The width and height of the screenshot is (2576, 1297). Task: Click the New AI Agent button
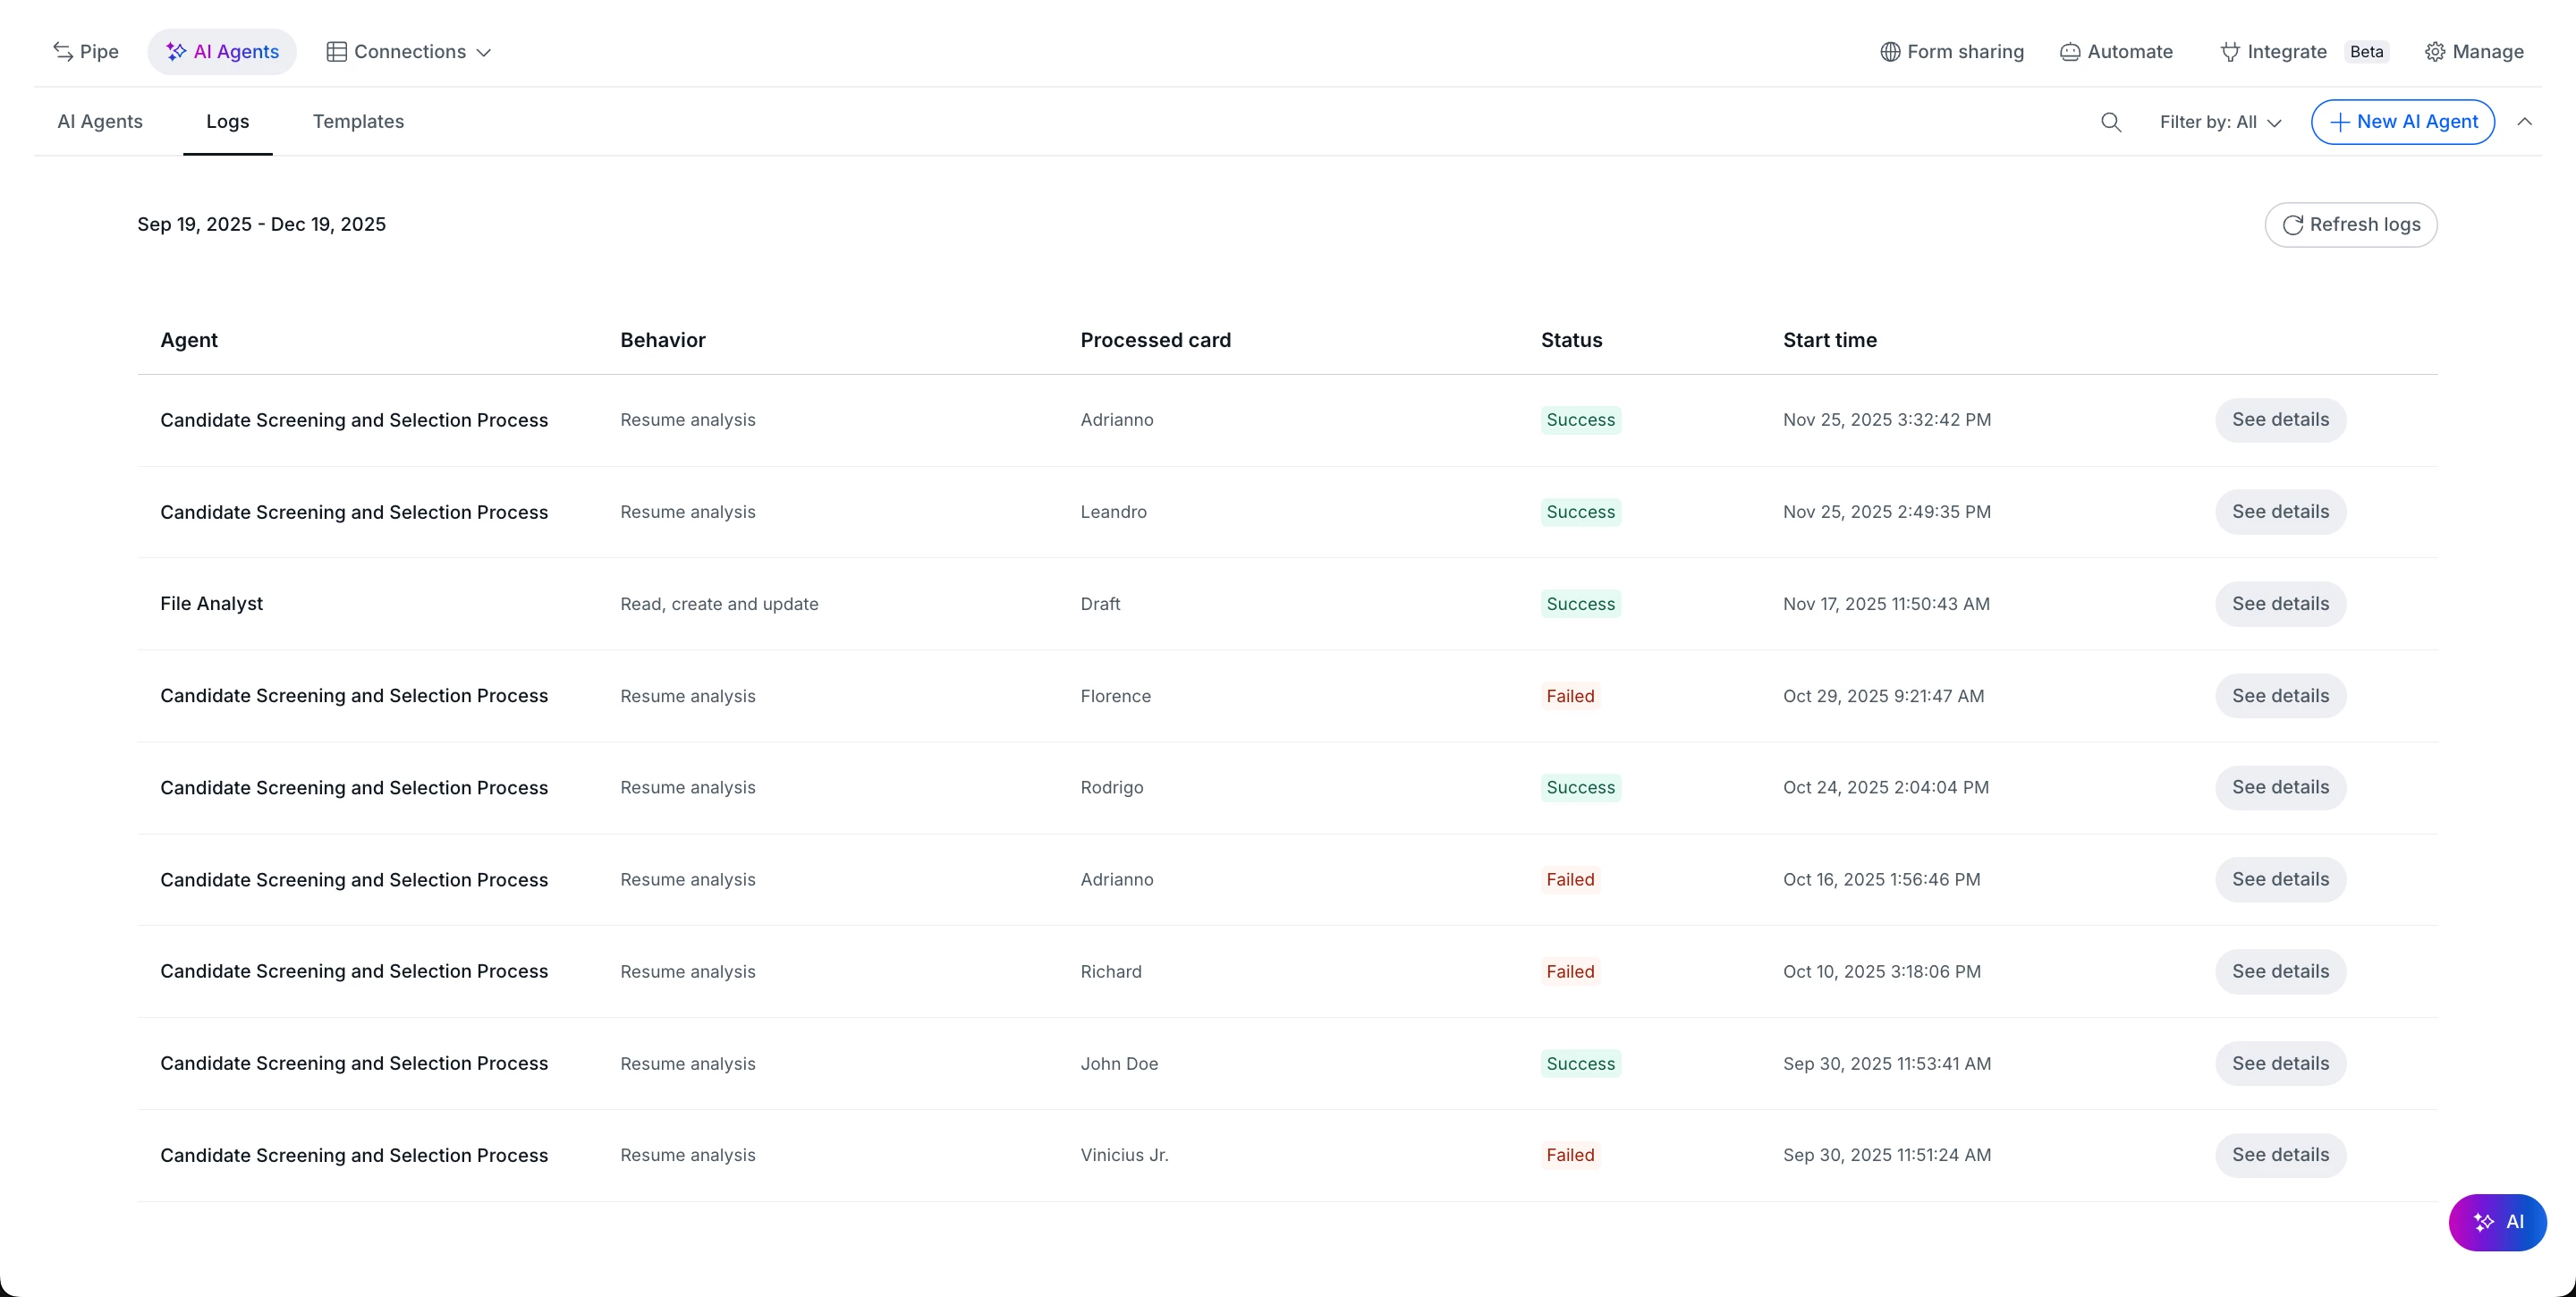click(2402, 122)
